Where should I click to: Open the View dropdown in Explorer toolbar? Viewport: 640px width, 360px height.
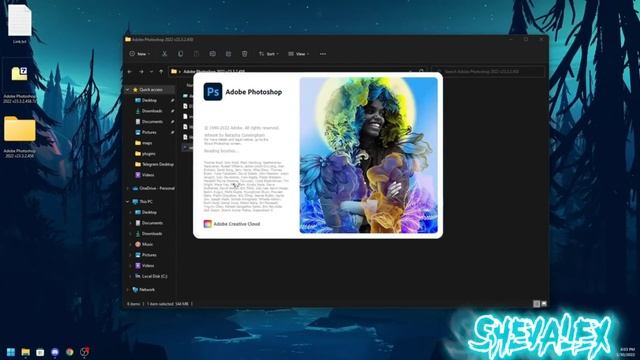click(298, 54)
